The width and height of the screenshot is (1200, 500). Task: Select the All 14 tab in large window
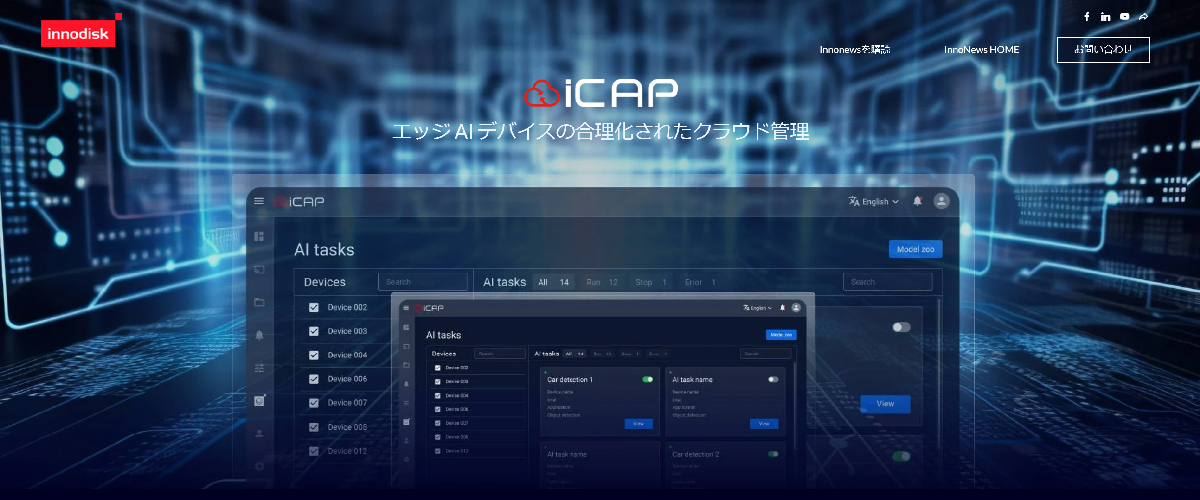[554, 282]
